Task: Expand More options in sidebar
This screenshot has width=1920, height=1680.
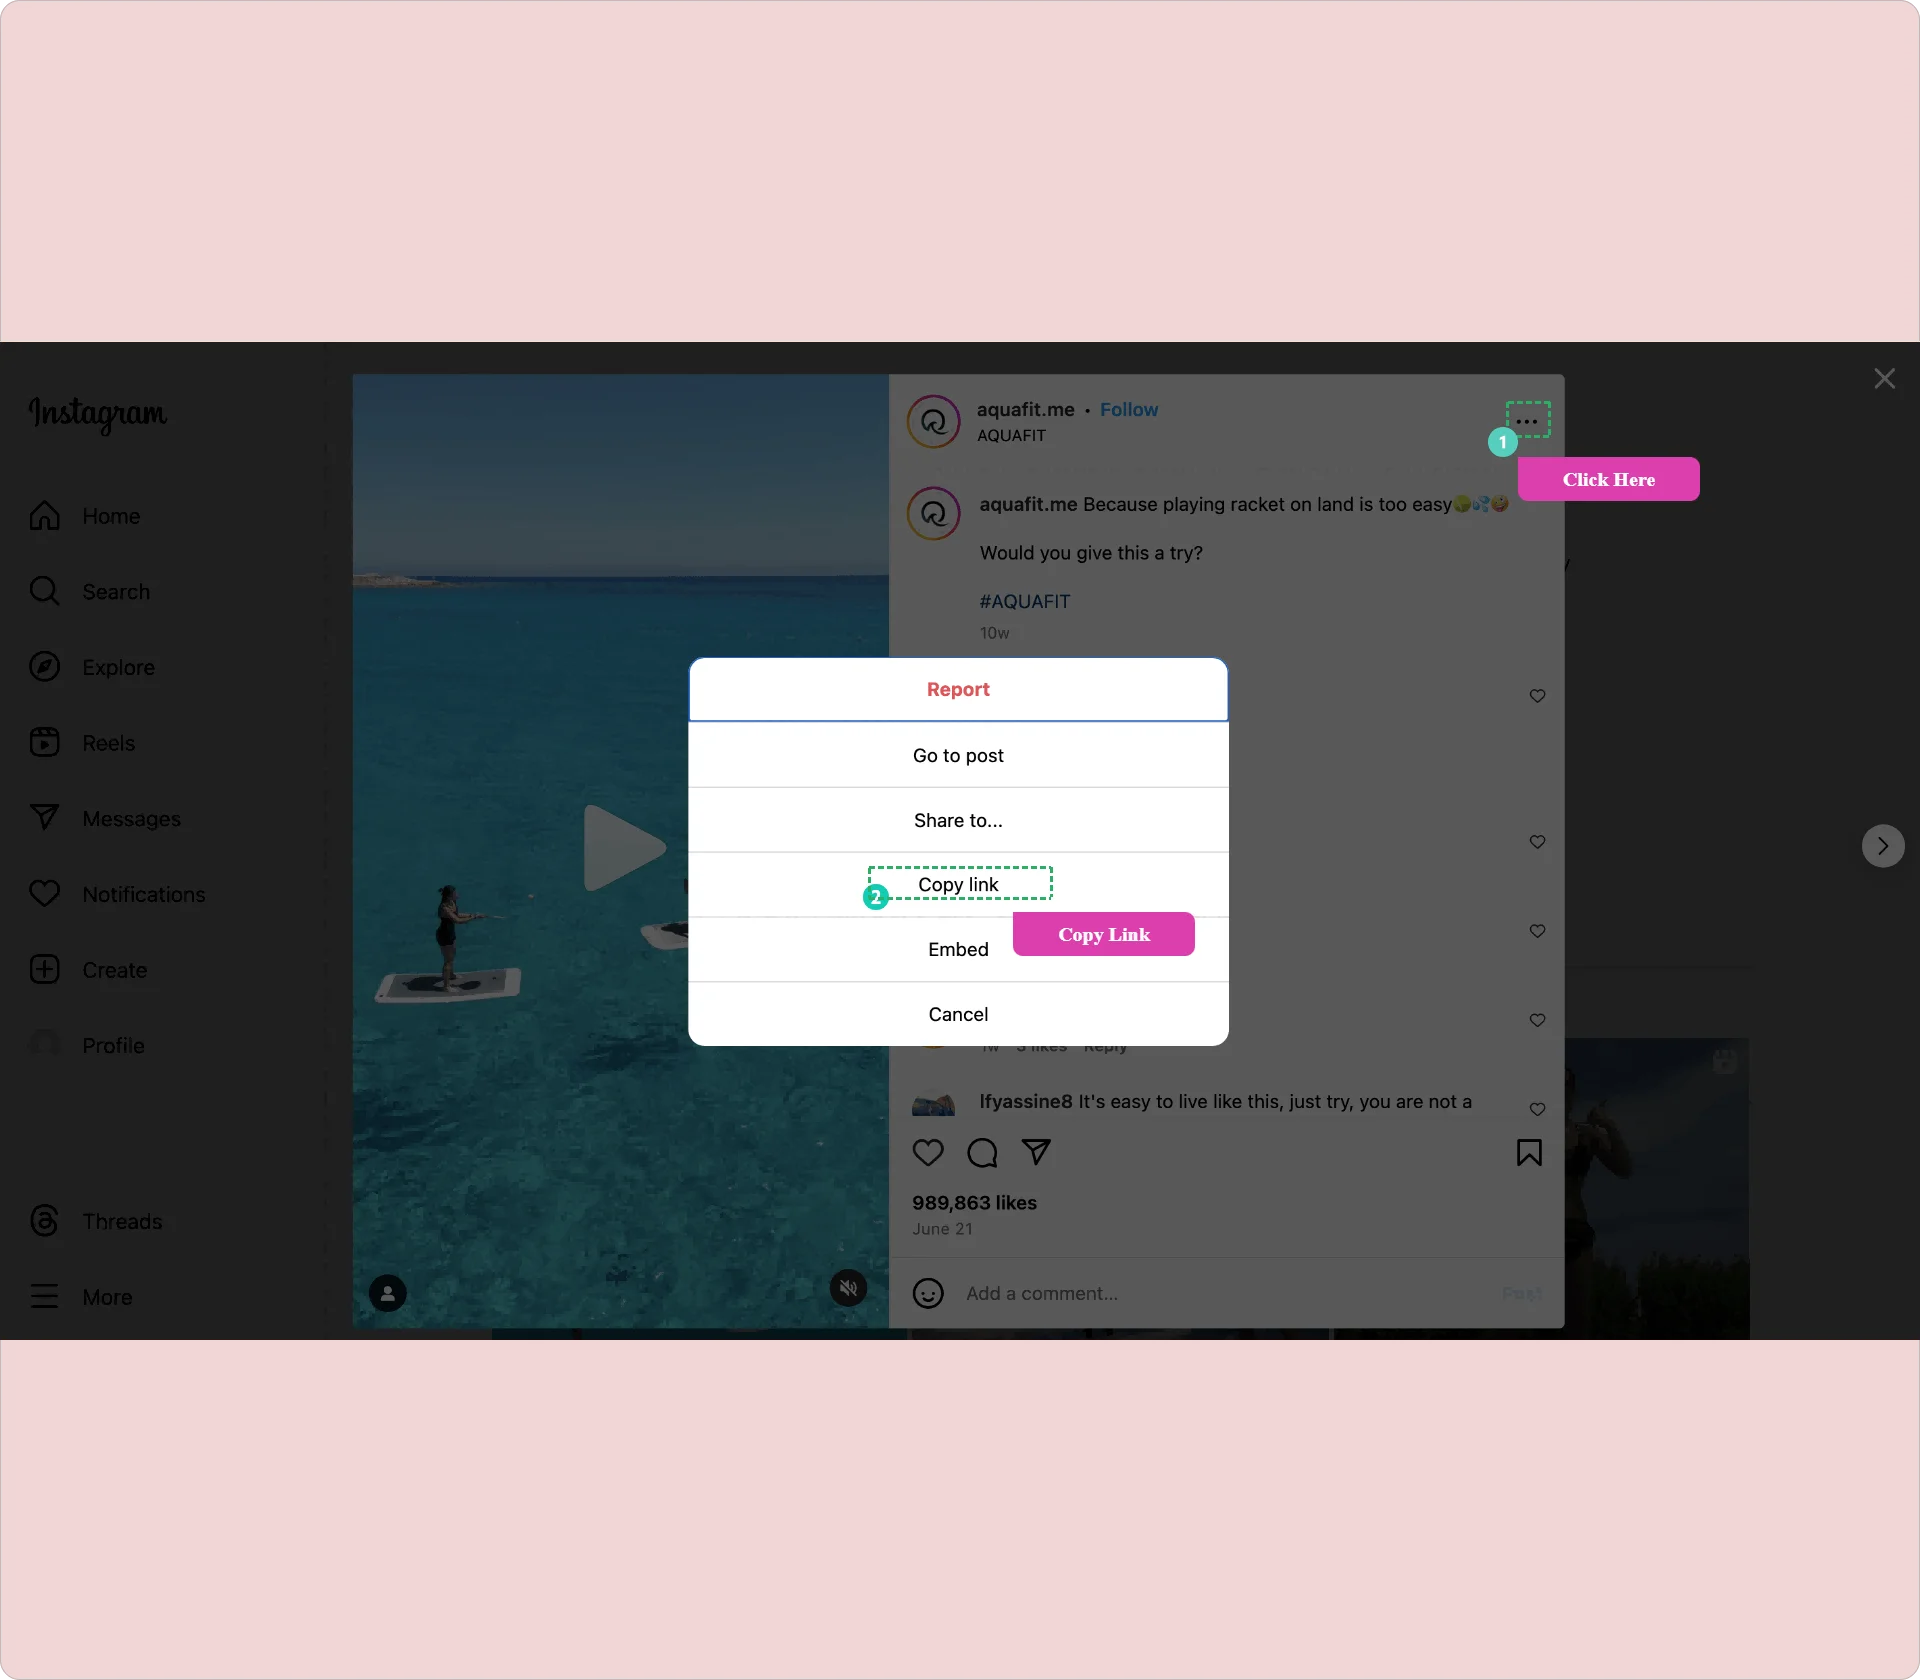Action: (x=104, y=1296)
